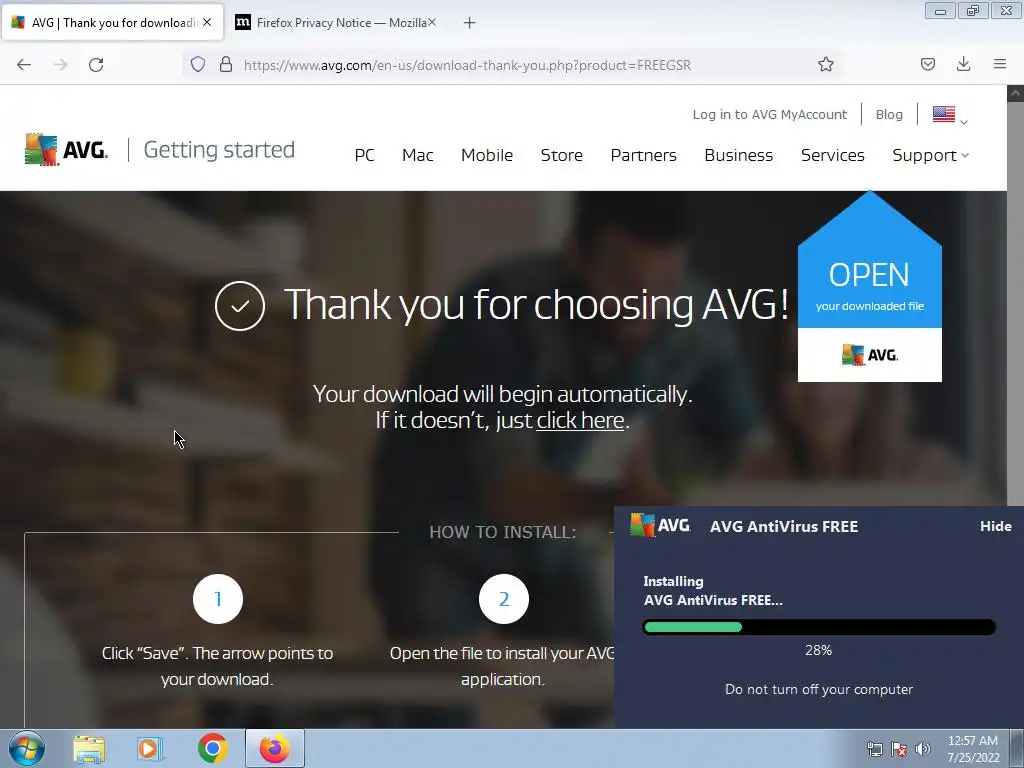Click the AVG logo in installer popup
The image size is (1024, 768).
pos(660,525)
